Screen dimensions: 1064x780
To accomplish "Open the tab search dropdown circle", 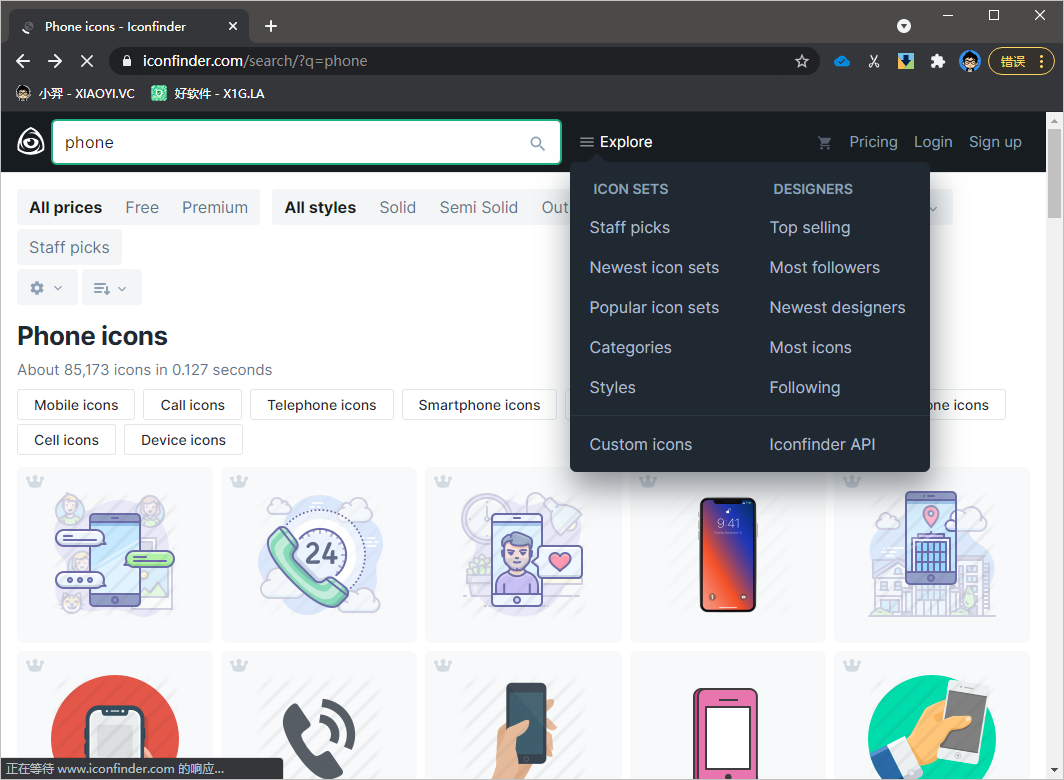I will click(904, 26).
